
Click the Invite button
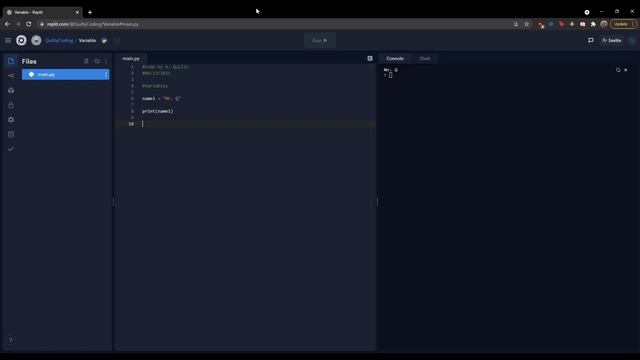click(611, 40)
